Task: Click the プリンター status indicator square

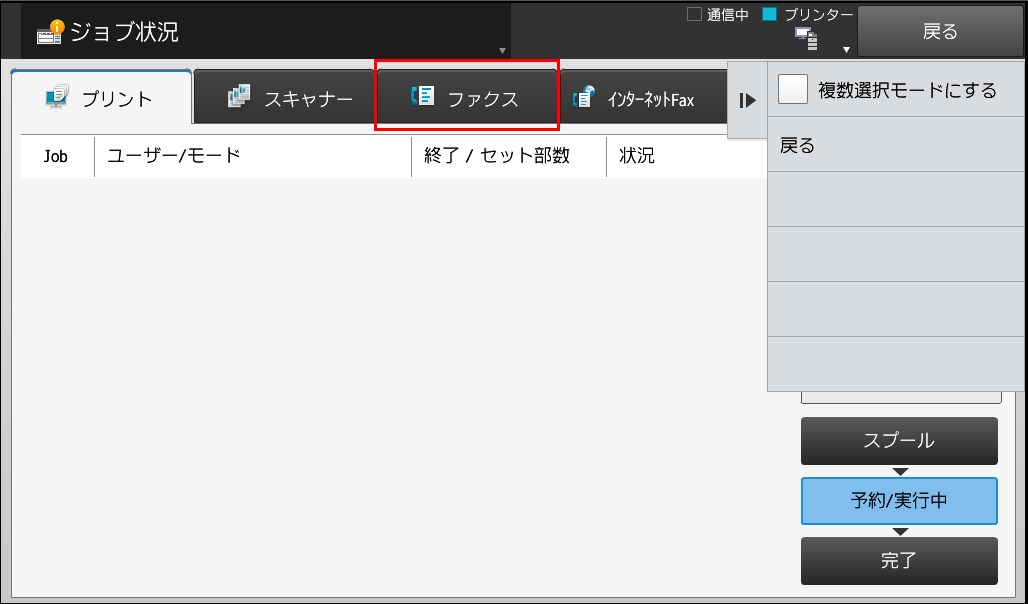Action: click(x=770, y=14)
